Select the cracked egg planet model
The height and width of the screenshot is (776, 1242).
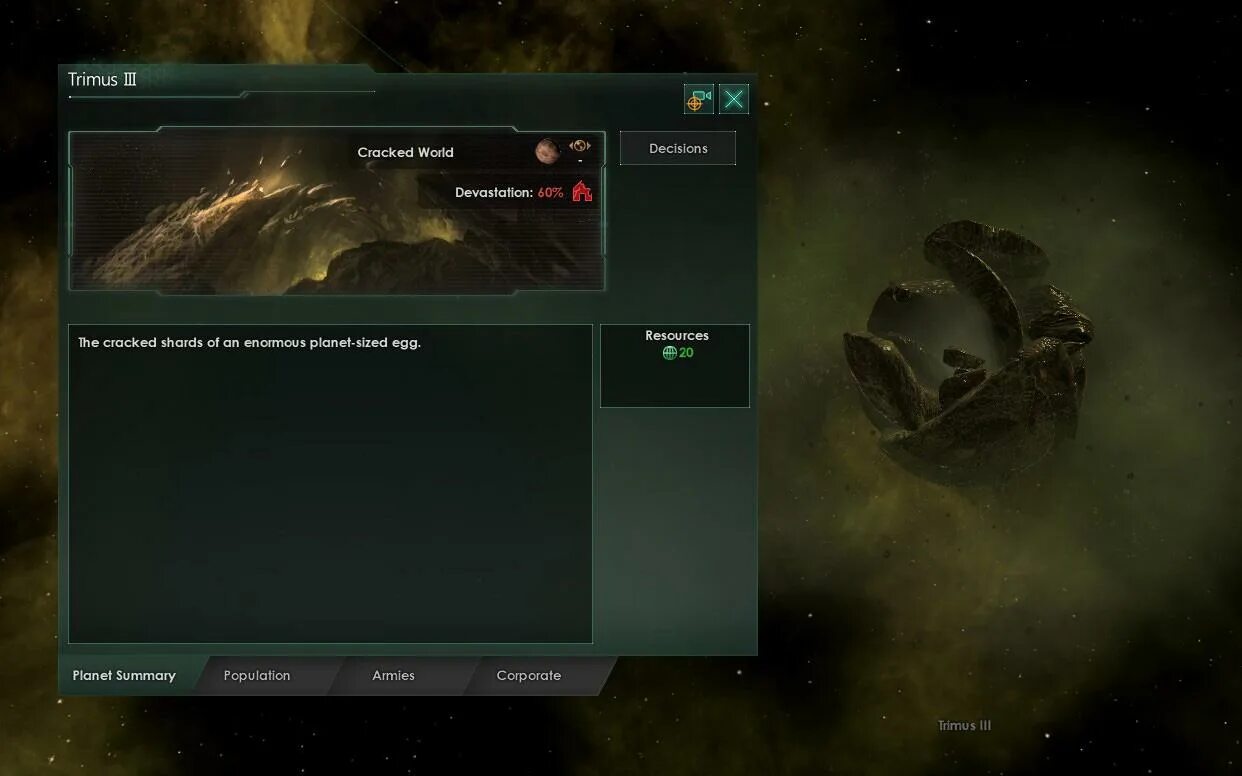click(968, 353)
